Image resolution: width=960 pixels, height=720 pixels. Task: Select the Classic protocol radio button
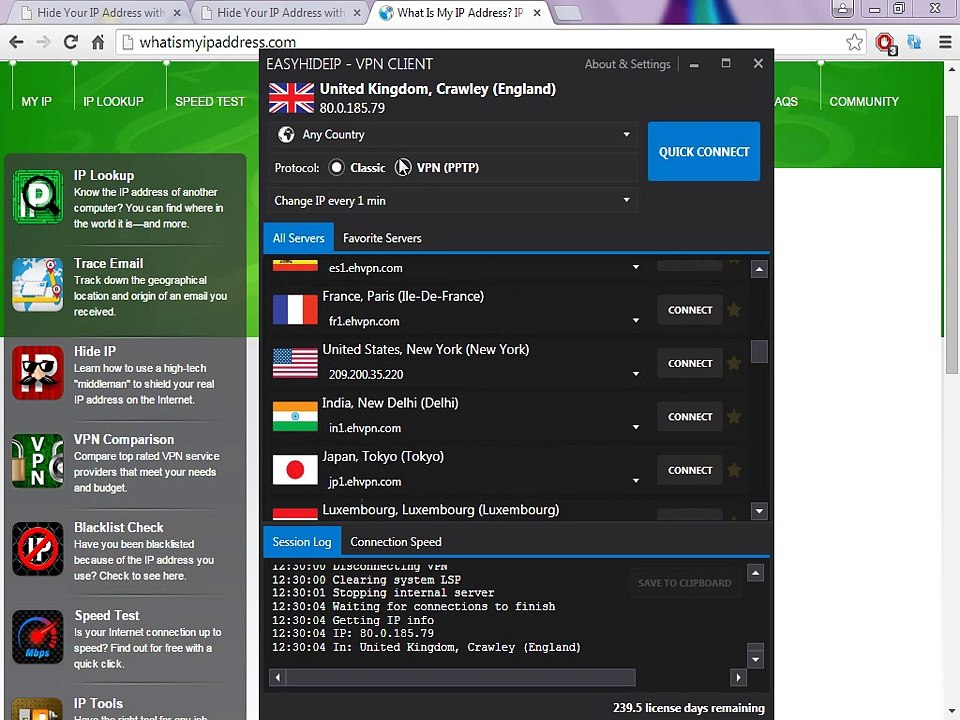[336, 167]
